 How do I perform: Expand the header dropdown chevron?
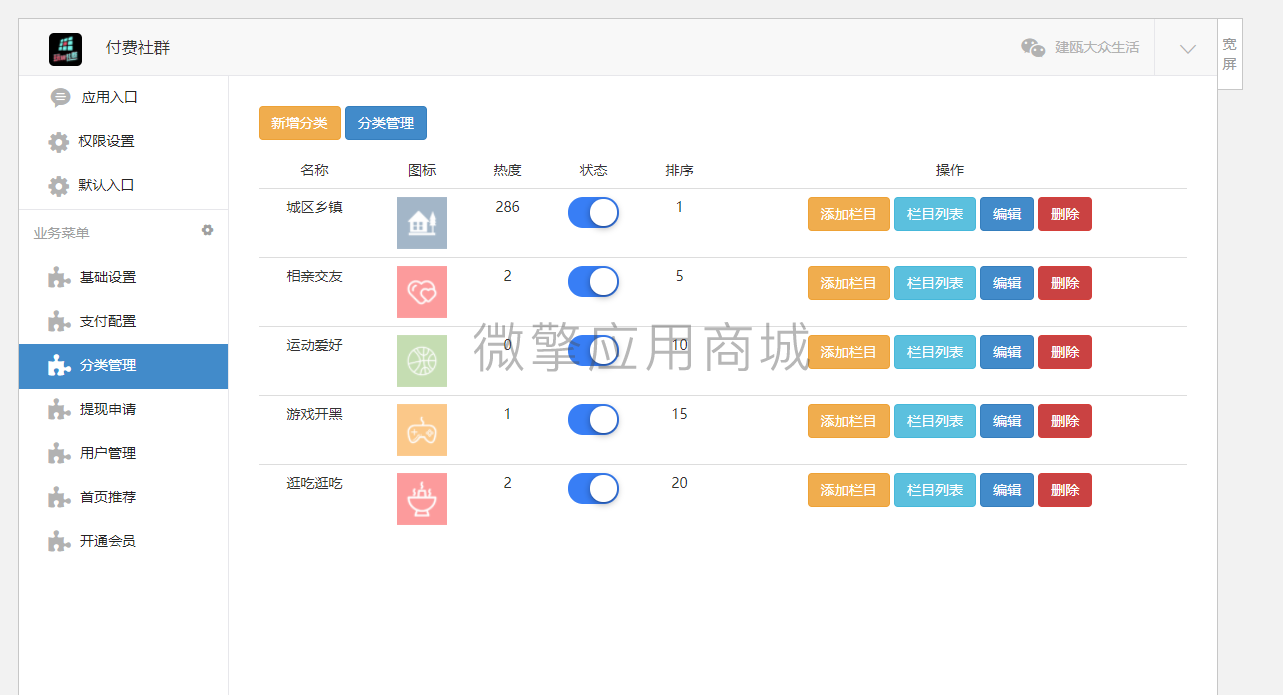[1187, 48]
